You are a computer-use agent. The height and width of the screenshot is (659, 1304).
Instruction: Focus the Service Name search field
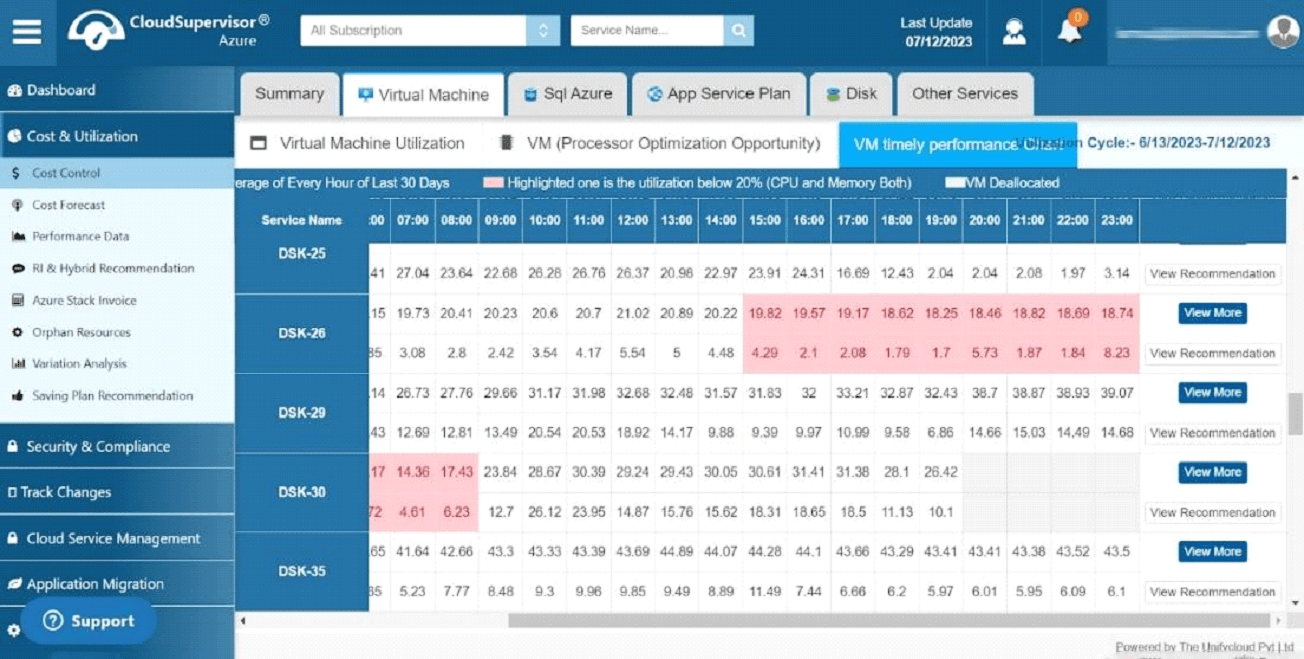pyautogui.click(x=647, y=30)
